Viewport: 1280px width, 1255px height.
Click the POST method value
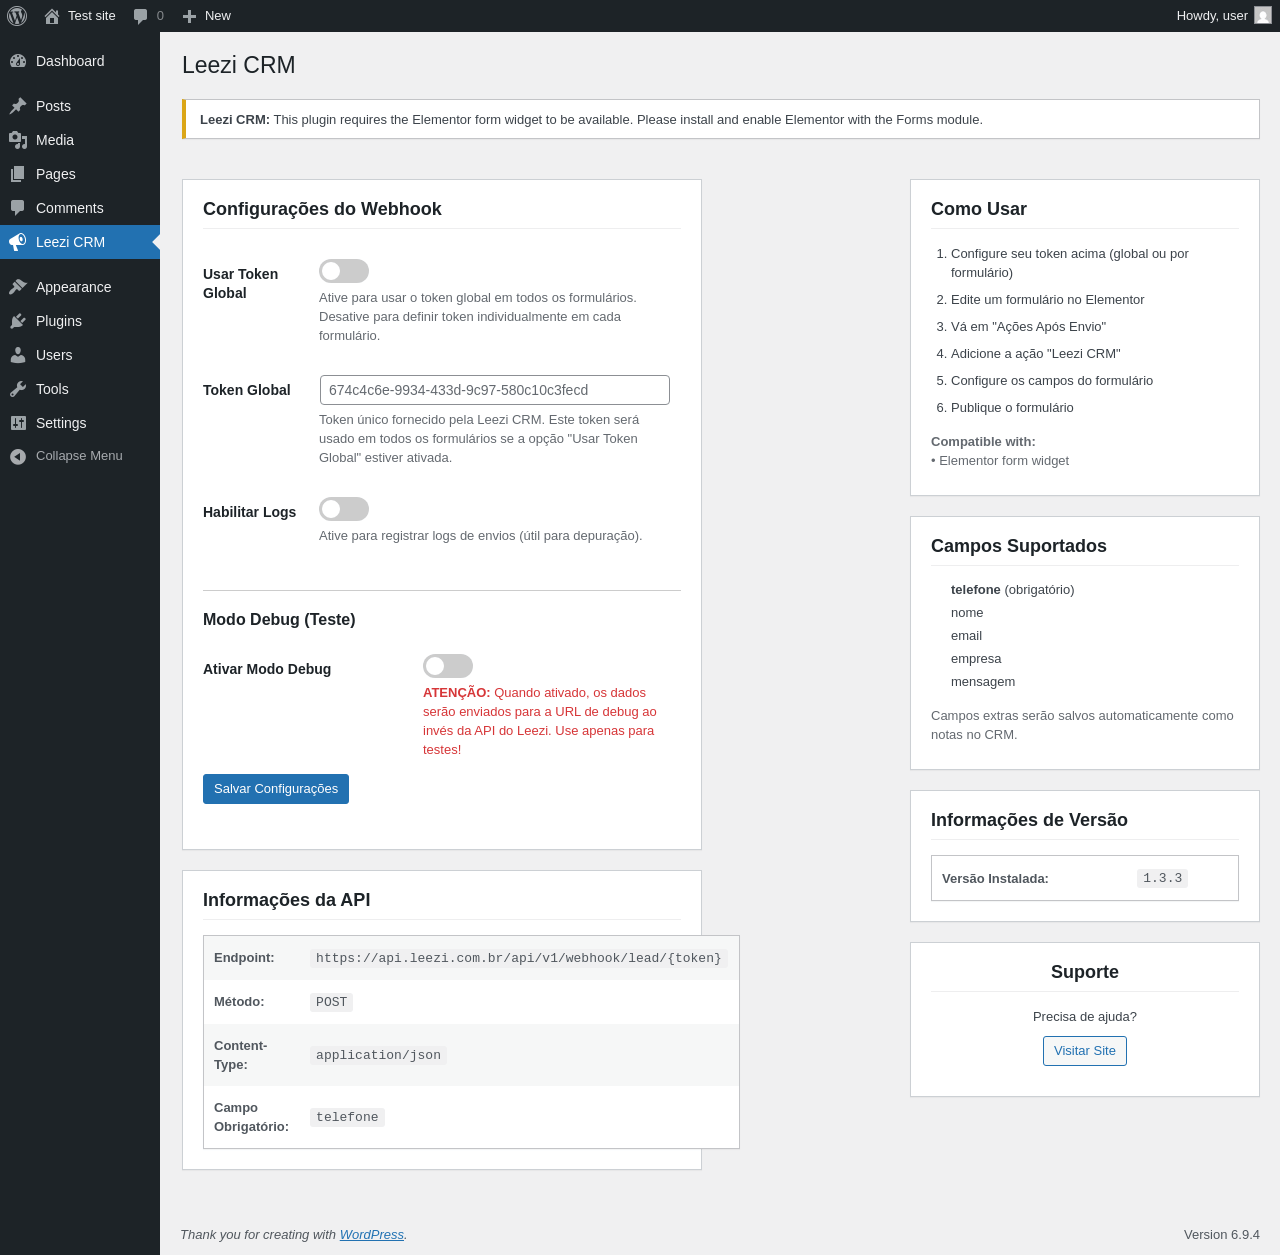click(331, 1002)
